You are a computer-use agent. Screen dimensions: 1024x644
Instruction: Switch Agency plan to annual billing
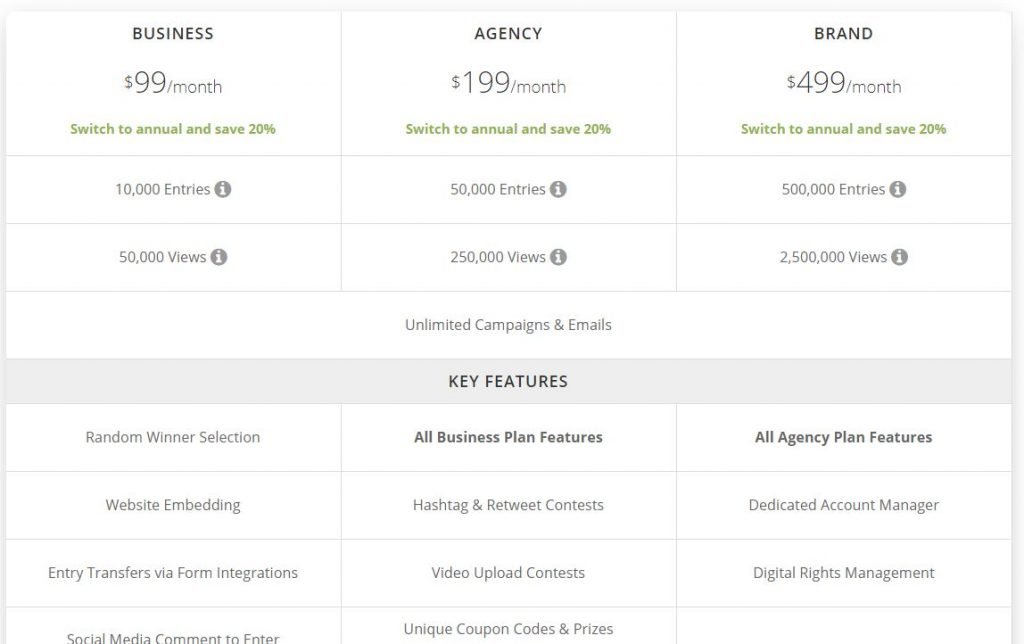(508, 129)
